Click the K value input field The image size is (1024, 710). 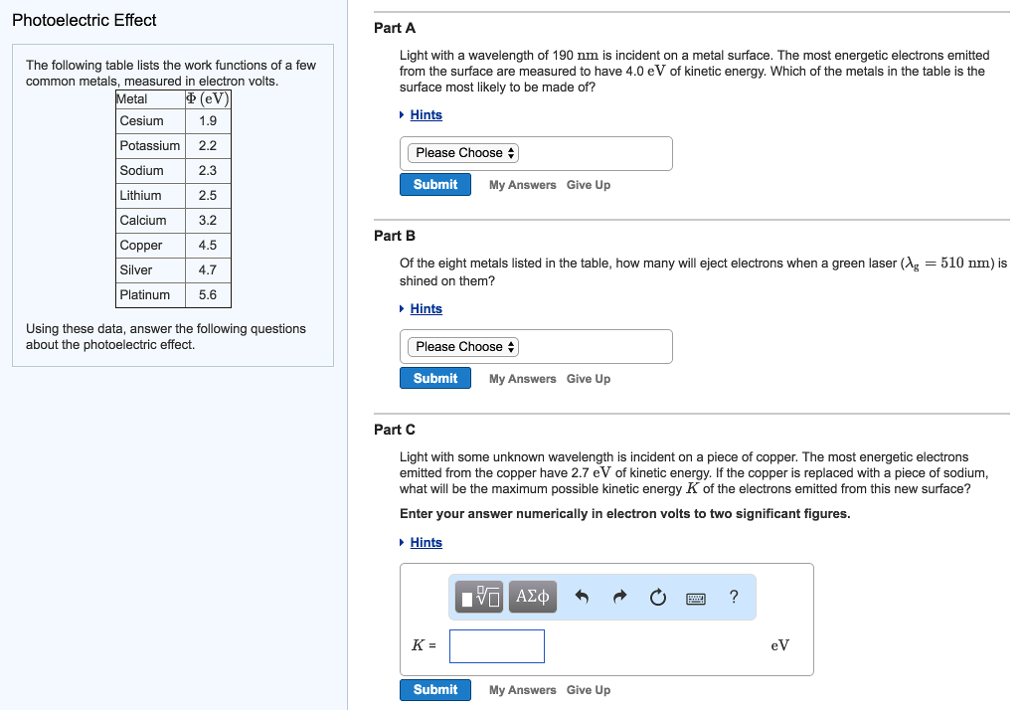pyautogui.click(x=497, y=646)
